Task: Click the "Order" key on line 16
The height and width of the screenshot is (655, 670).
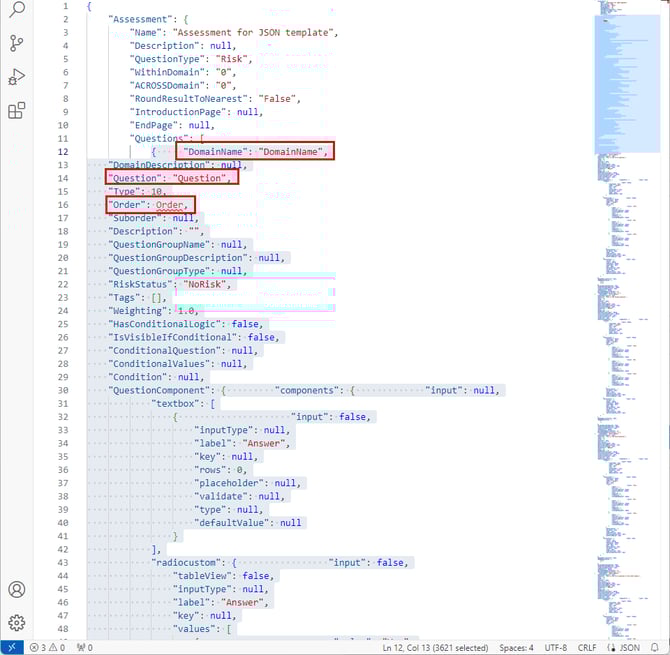Action: [130, 204]
